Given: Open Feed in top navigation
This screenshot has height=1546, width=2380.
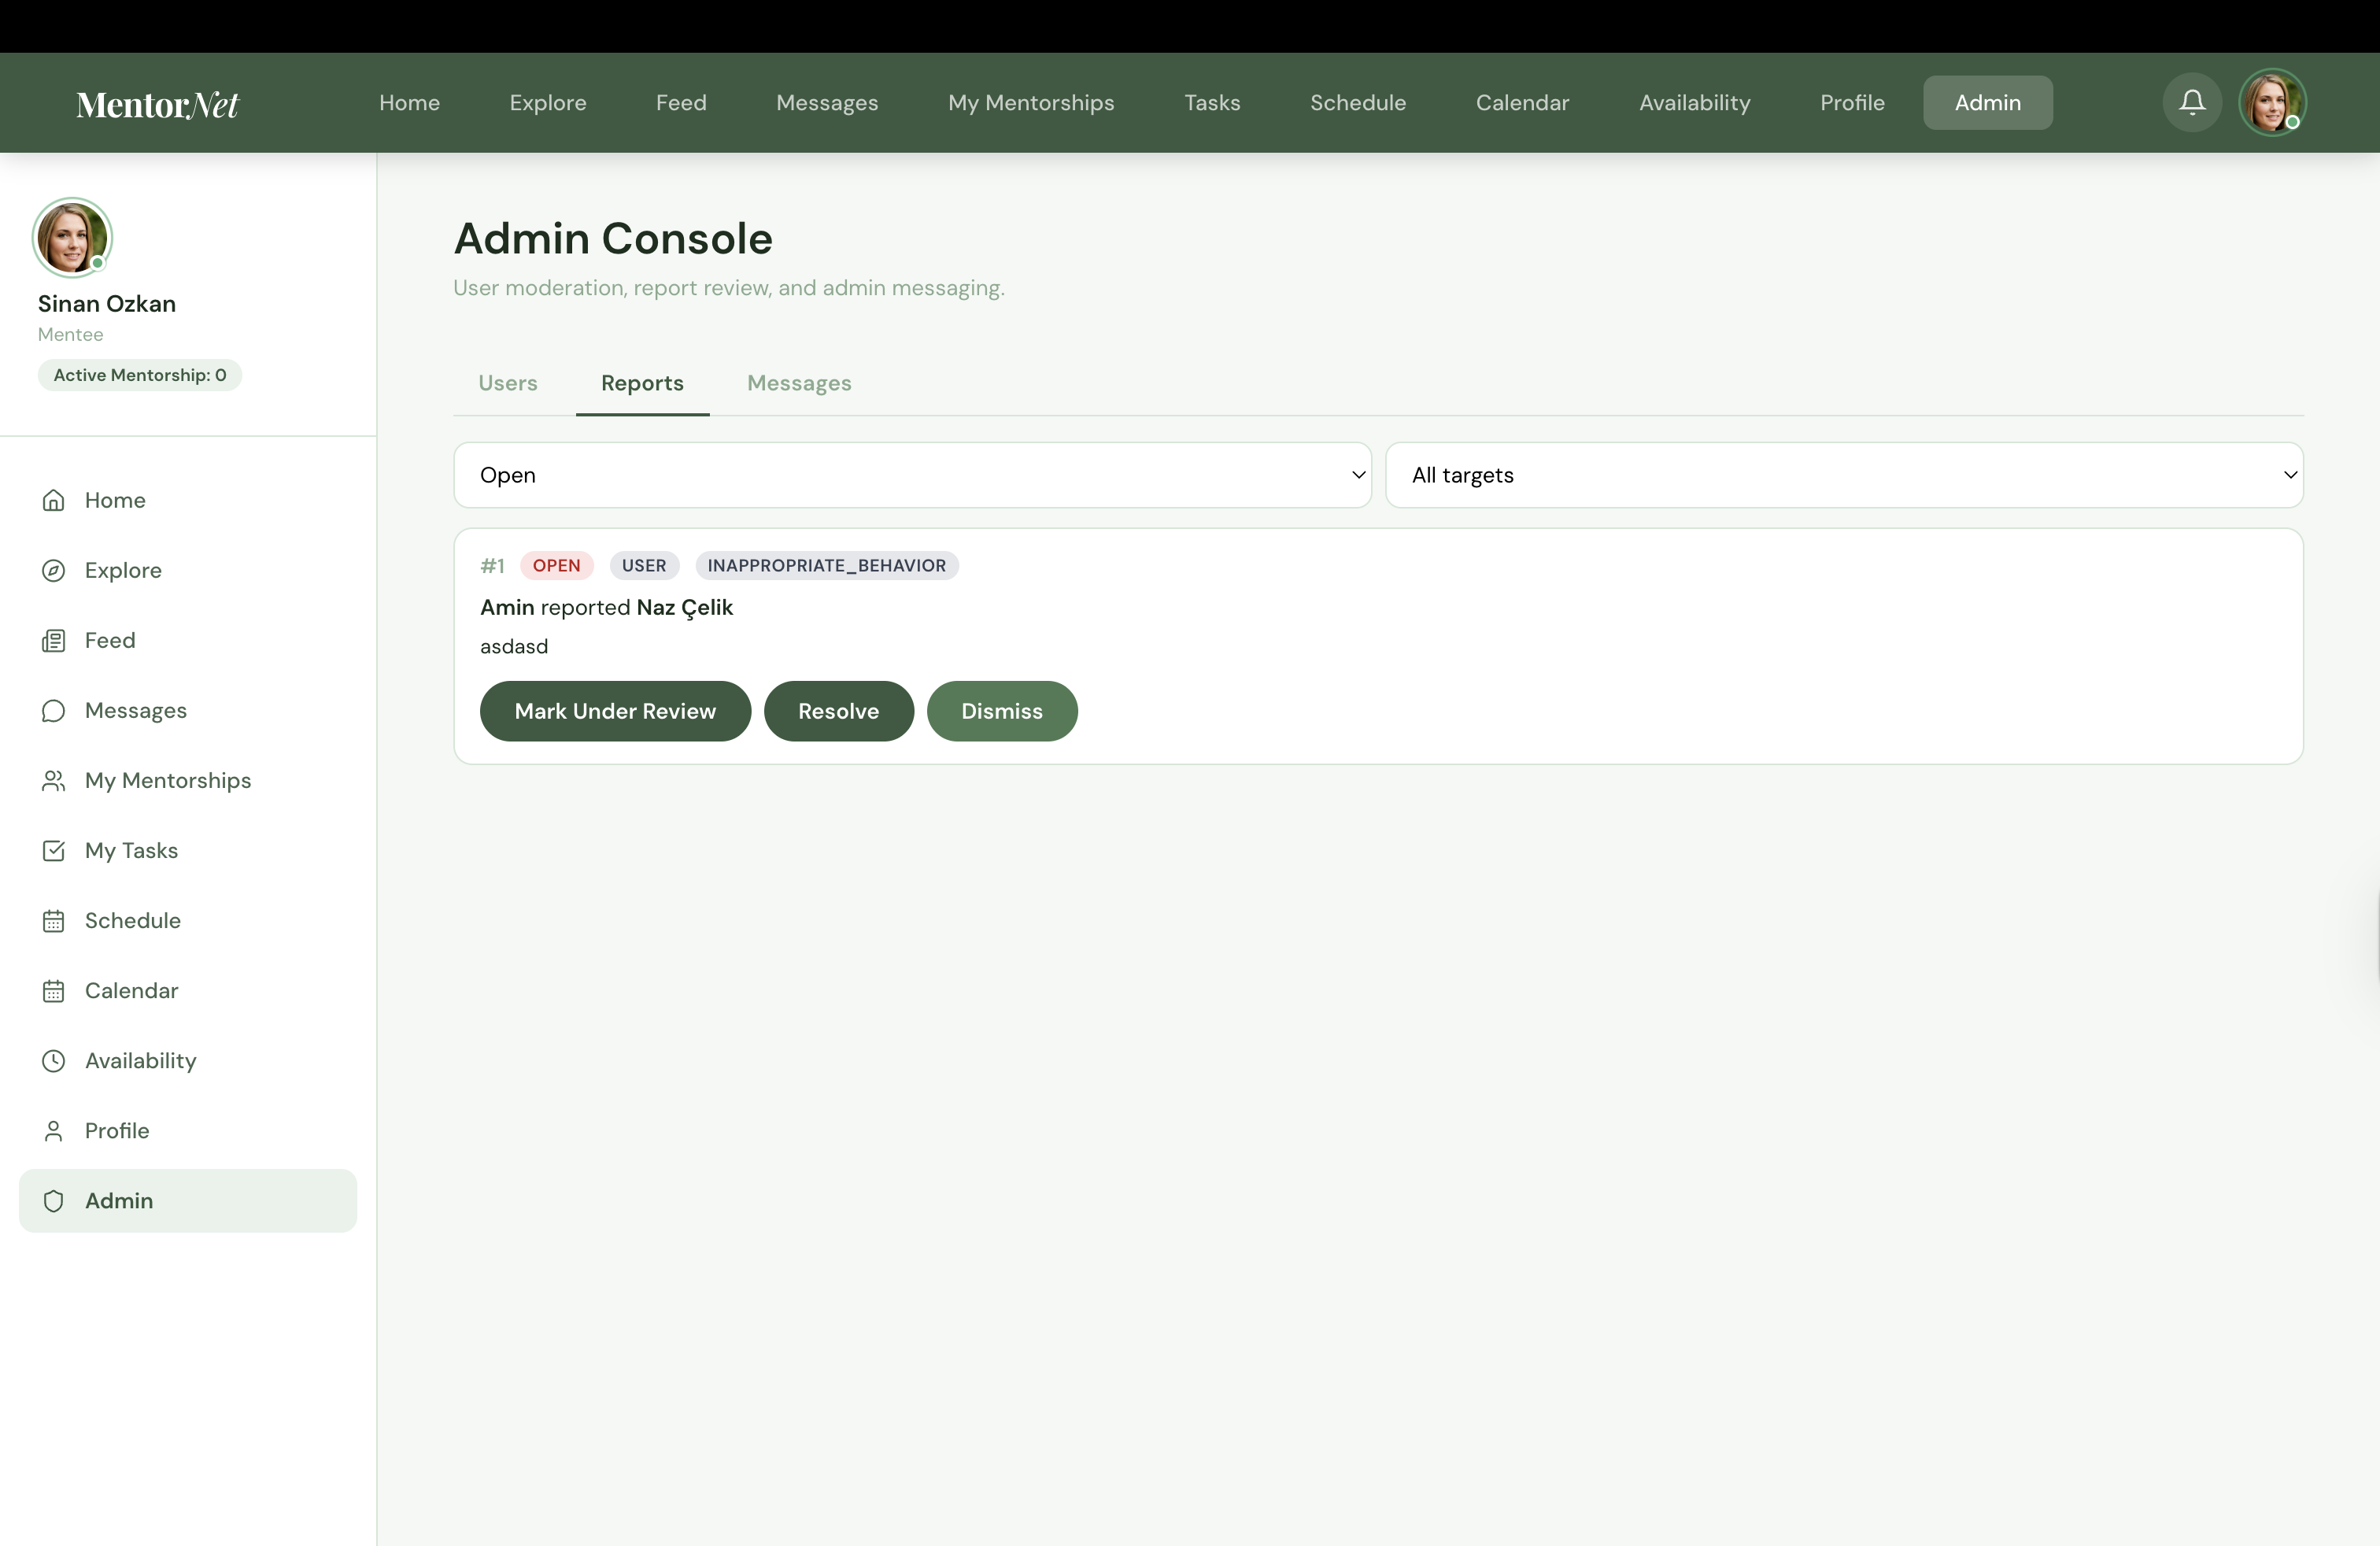Looking at the screenshot, I should 681,102.
